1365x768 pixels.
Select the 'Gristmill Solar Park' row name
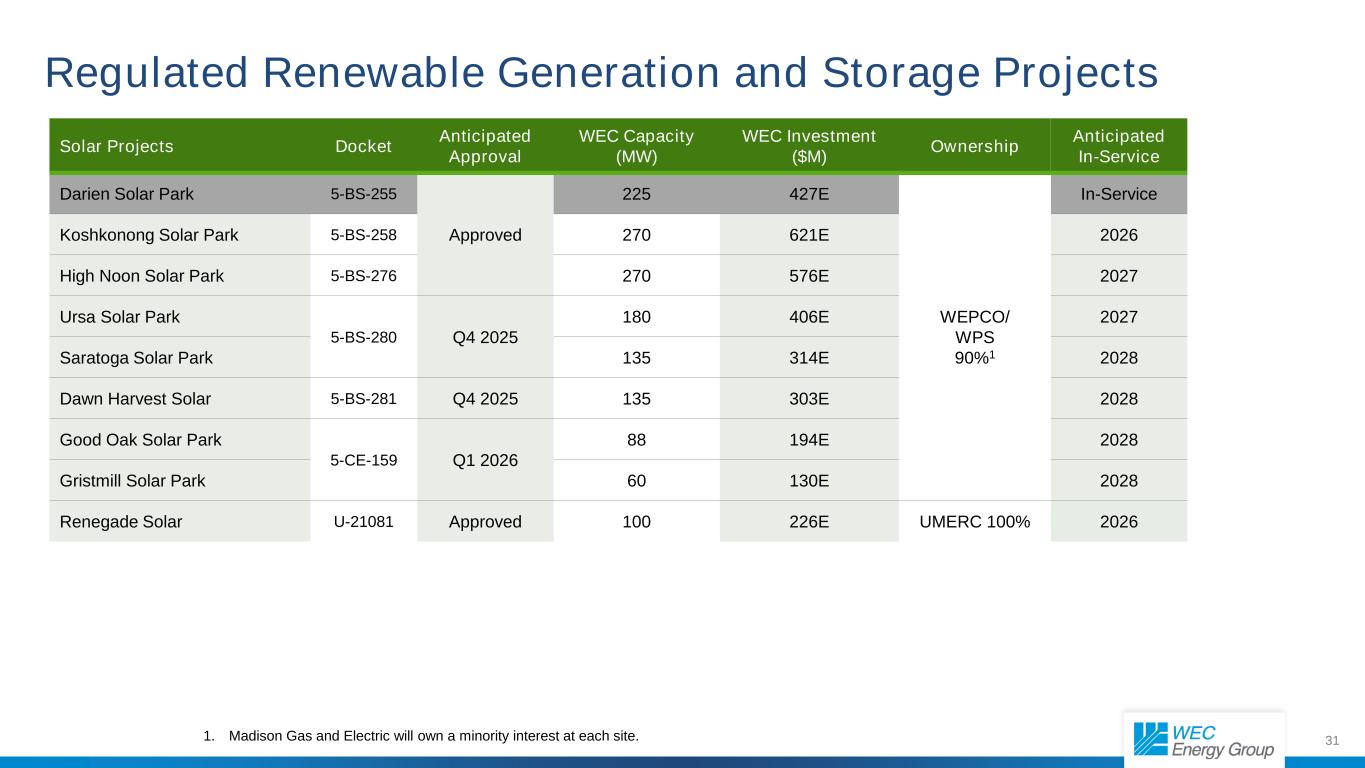tap(133, 481)
